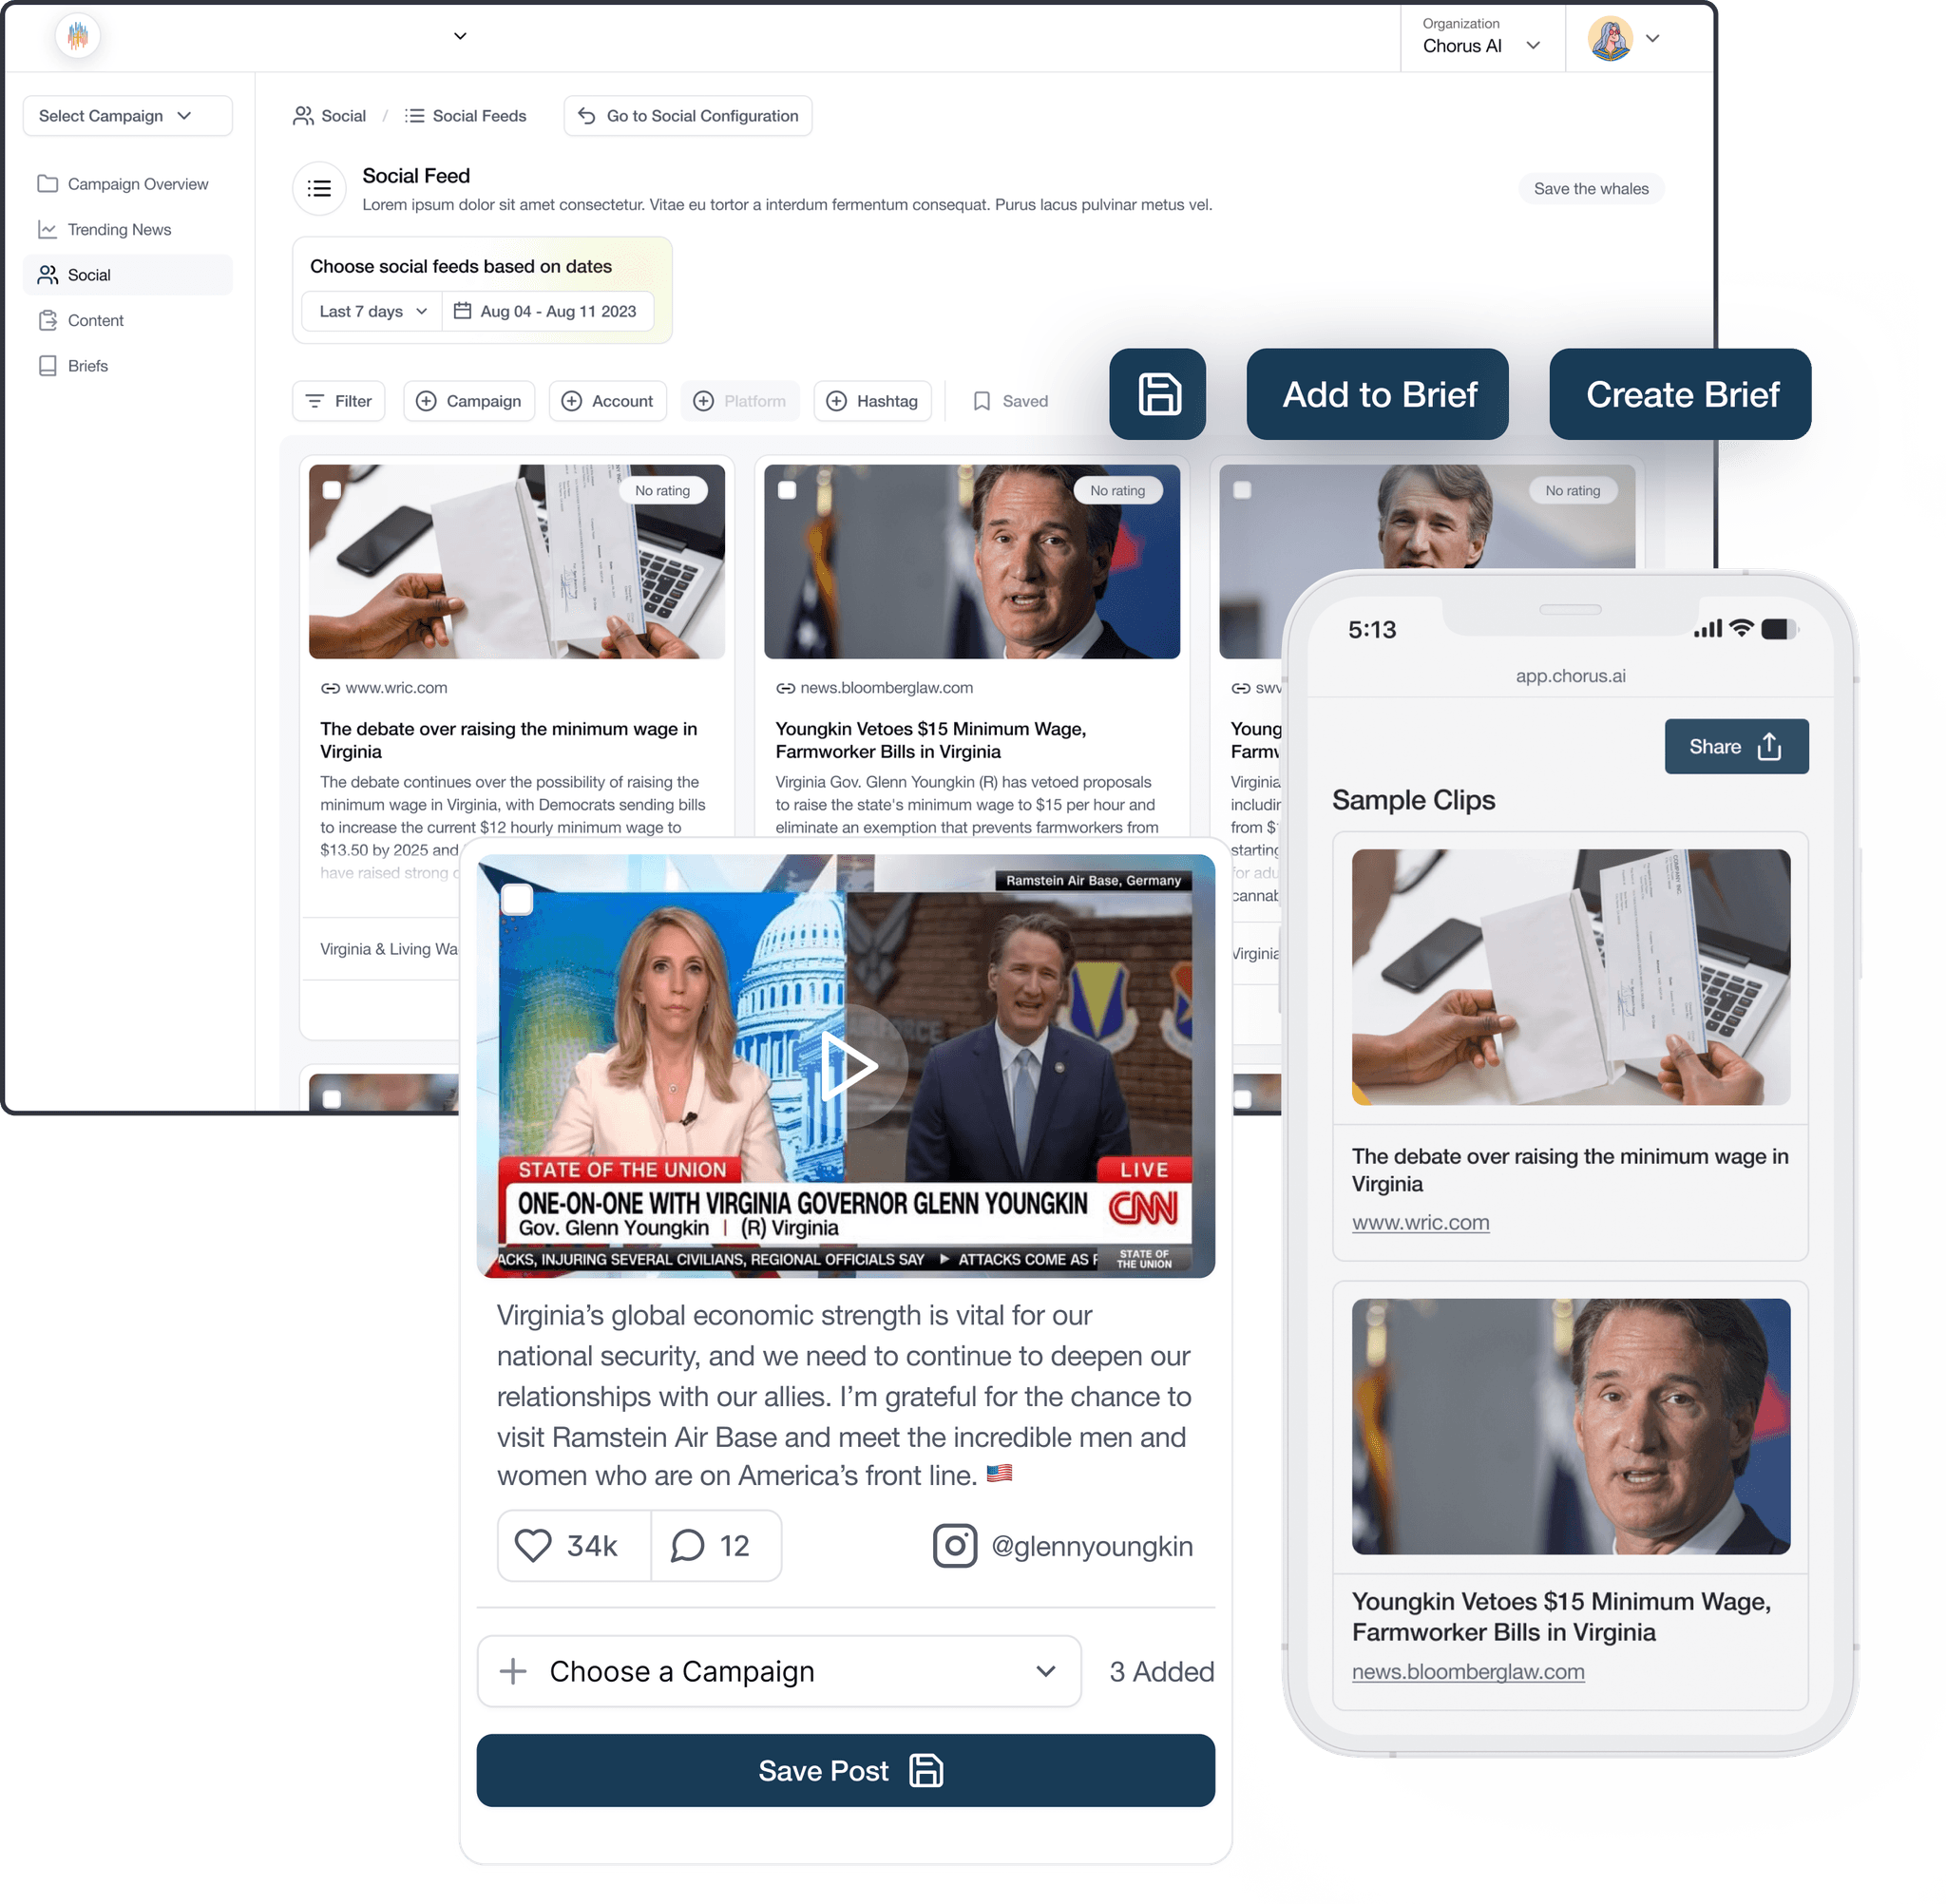The image size is (1946, 1904).
Task: Expand the Select Campaign dropdown
Action: pyautogui.click(x=113, y=115)
